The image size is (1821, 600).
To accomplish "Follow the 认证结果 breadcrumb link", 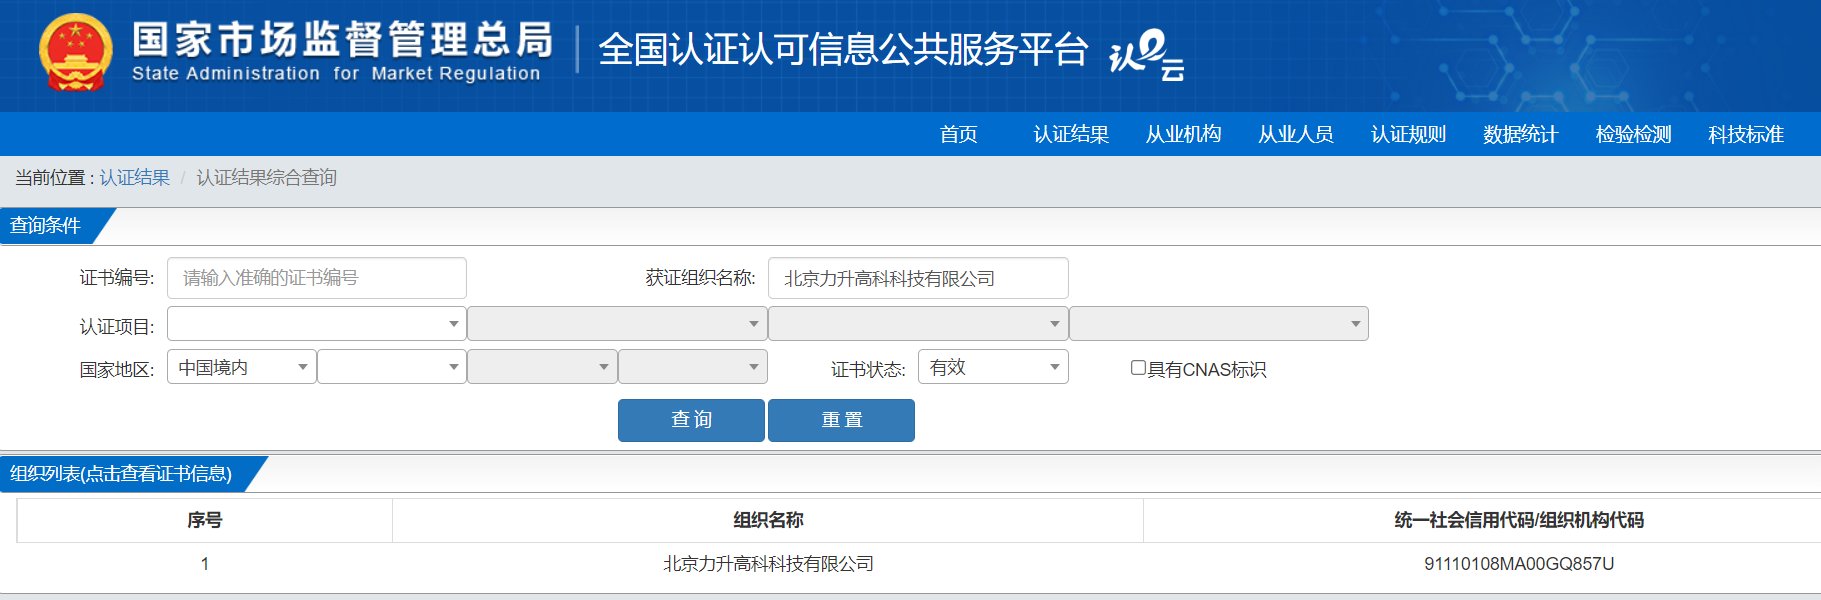I will (135, 178).
